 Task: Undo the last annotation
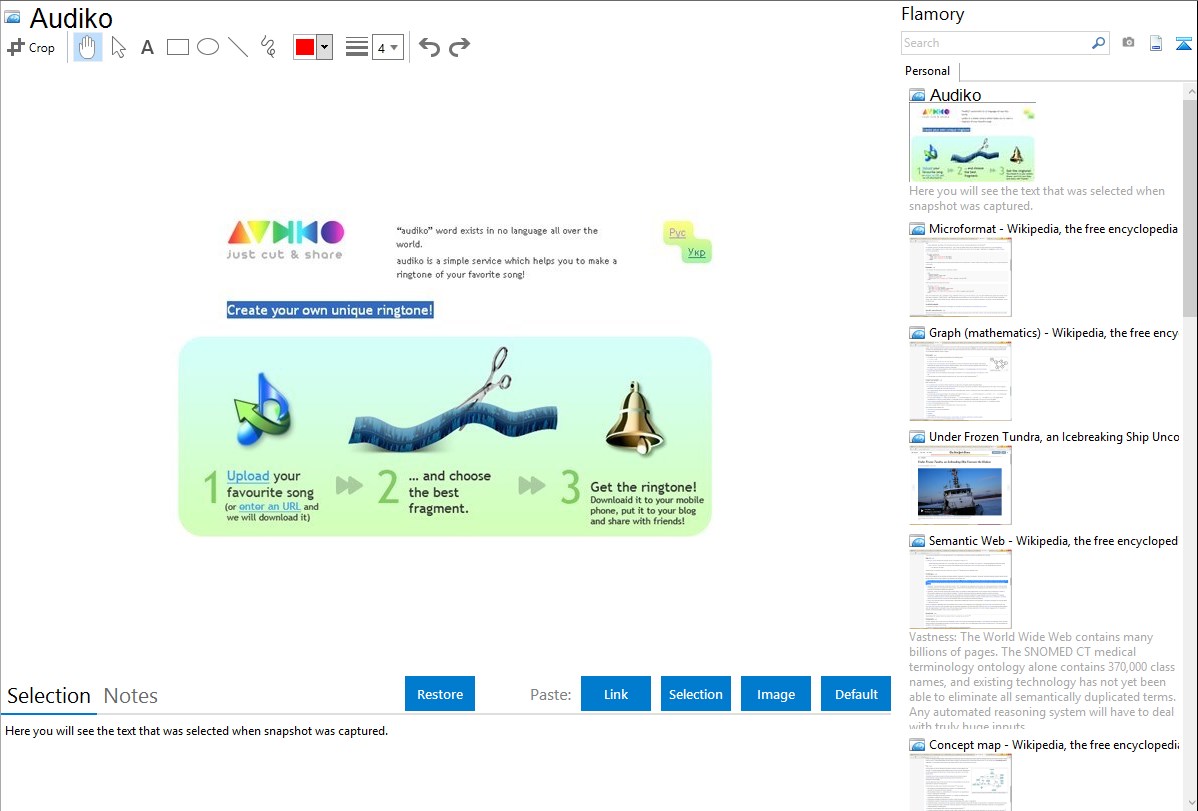click(x=429, y=47)
